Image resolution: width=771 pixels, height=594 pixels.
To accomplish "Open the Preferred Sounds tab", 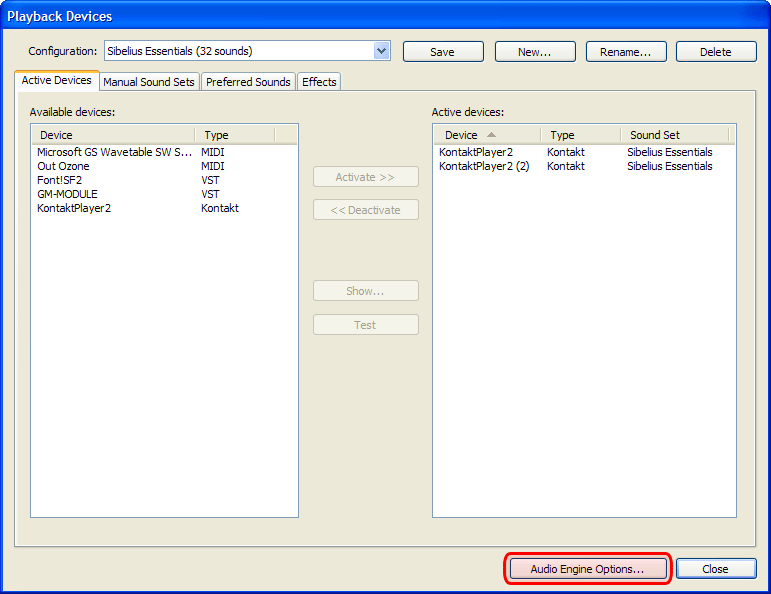I will click(x=248, y=82).
